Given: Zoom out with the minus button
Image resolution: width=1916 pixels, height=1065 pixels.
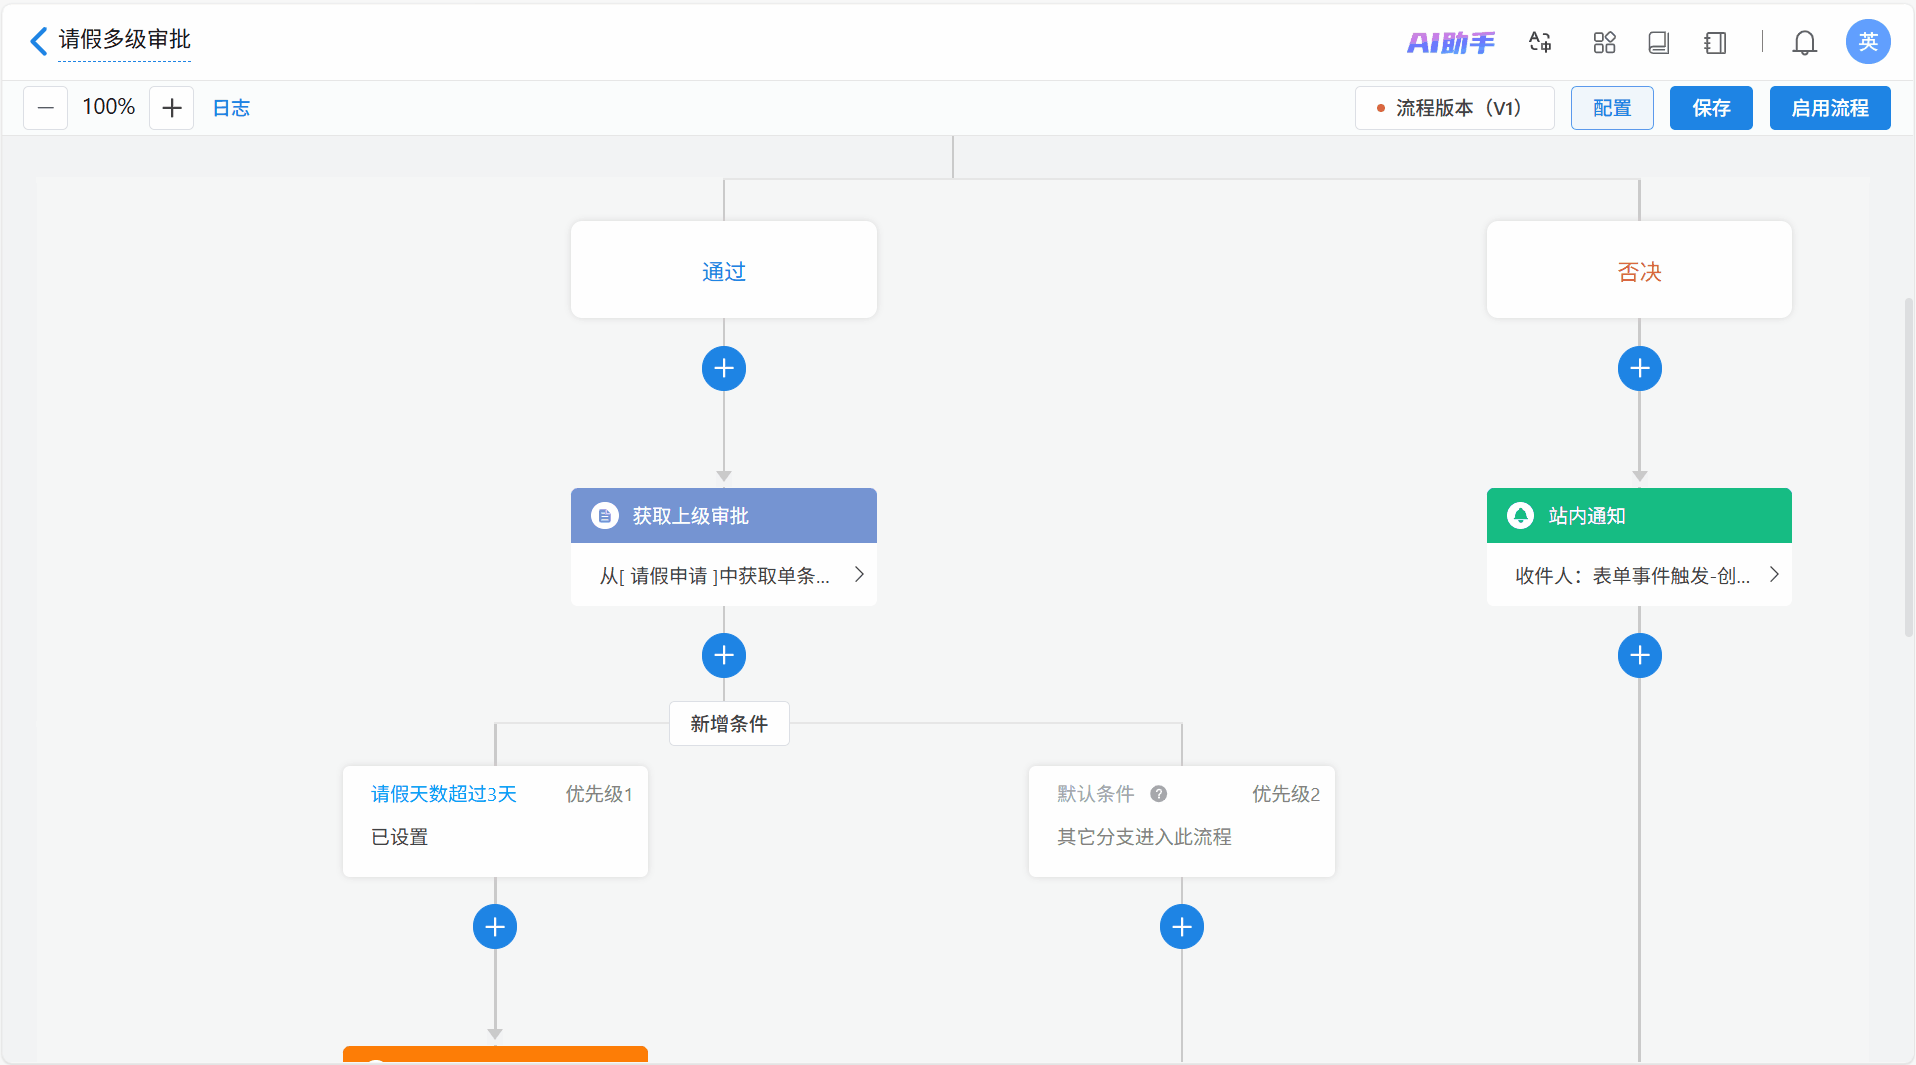Looking at the screenshot, I should [x=46, y=108].
